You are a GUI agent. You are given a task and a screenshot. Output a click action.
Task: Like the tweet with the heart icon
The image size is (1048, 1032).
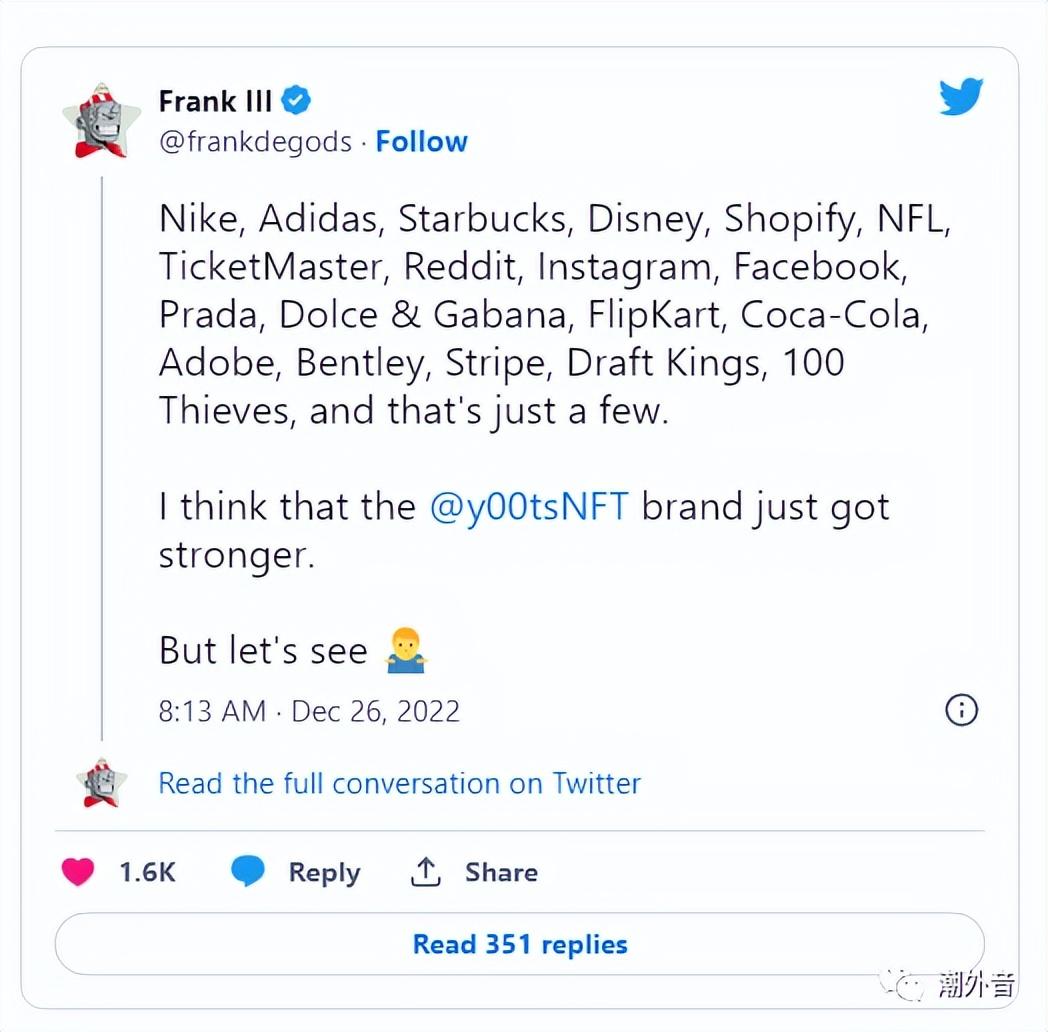tap(78, 872)
